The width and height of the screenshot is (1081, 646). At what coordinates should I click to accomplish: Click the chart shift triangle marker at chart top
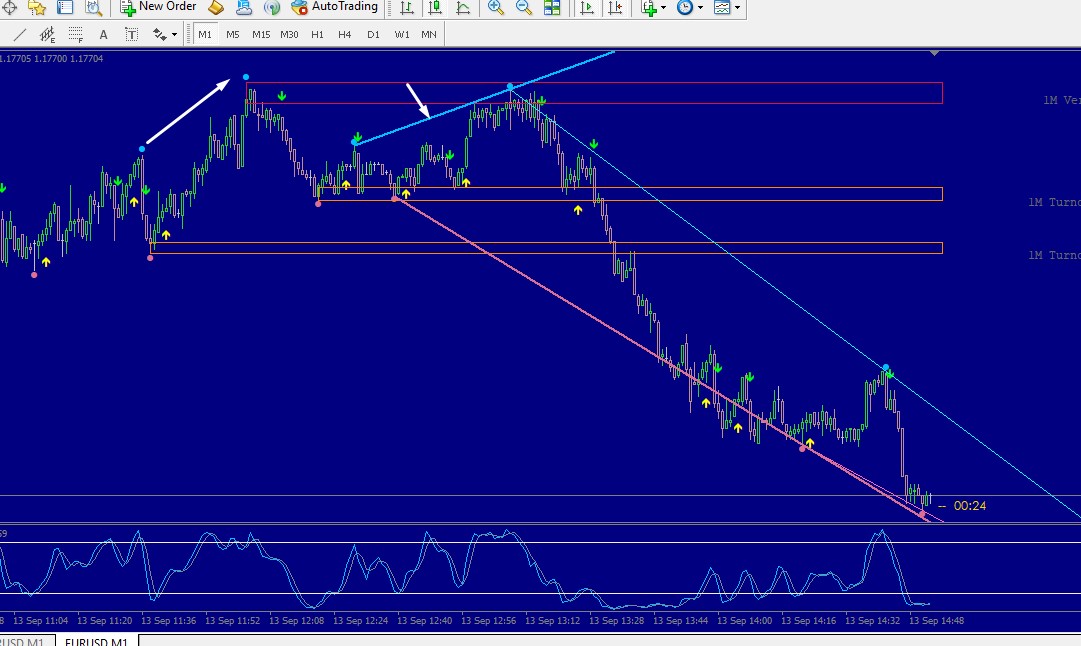pyautogui.click(x=934, y=53)
